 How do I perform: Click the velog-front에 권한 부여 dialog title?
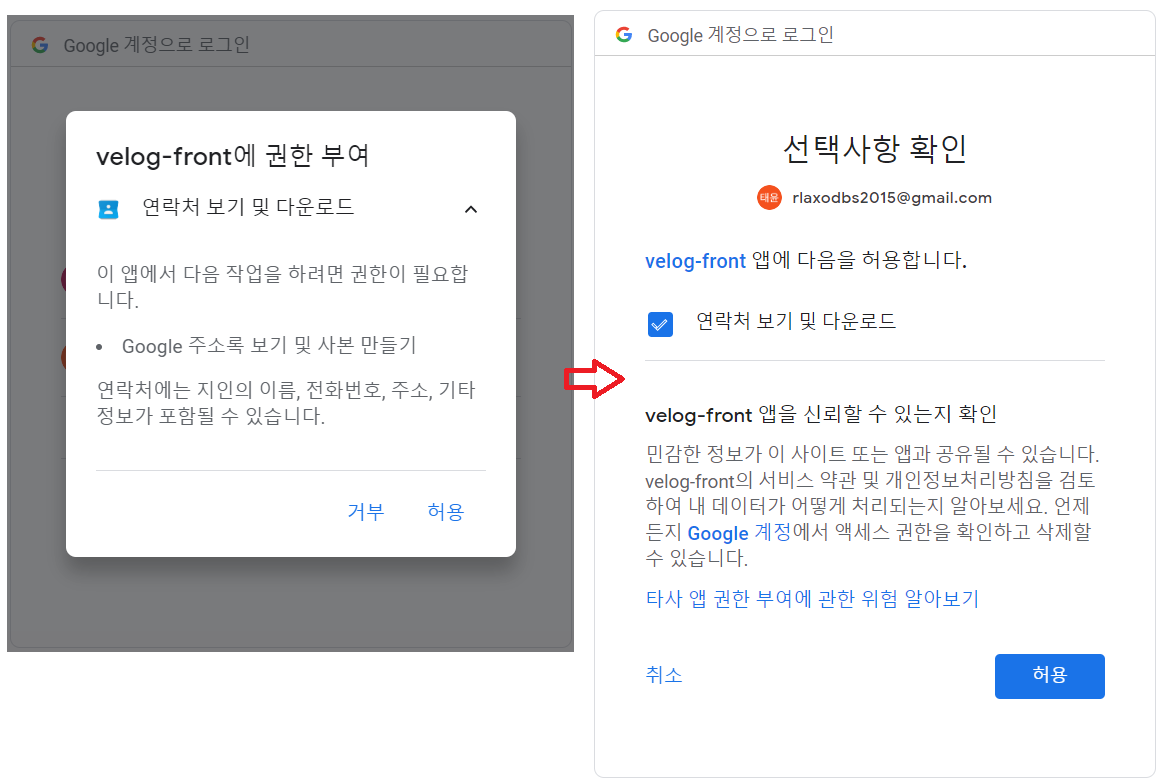pos(232,156)
